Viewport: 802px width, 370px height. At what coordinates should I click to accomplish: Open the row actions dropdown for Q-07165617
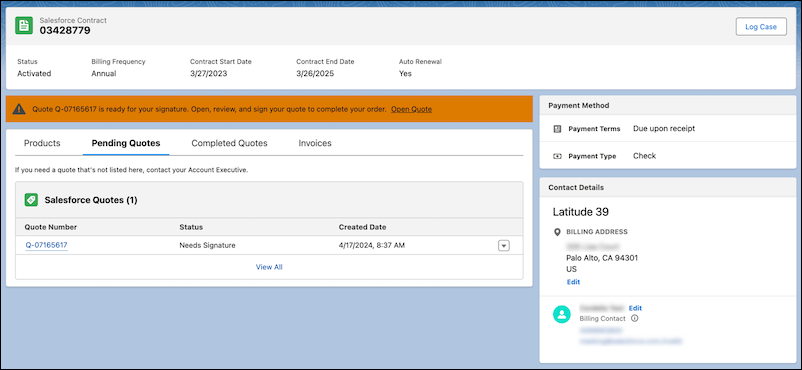pos(504,246)
